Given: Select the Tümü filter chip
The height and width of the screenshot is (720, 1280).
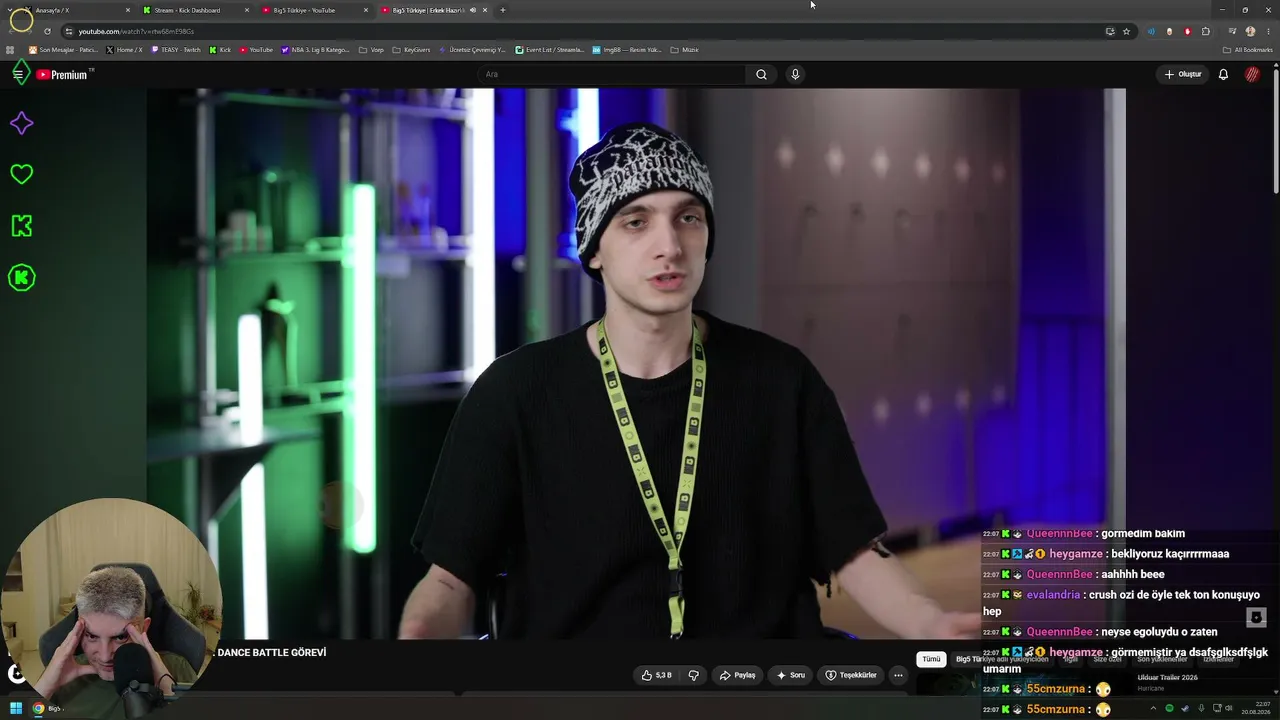Looking at the screenshot, I should pyautogui.click(x=931, y=659).
